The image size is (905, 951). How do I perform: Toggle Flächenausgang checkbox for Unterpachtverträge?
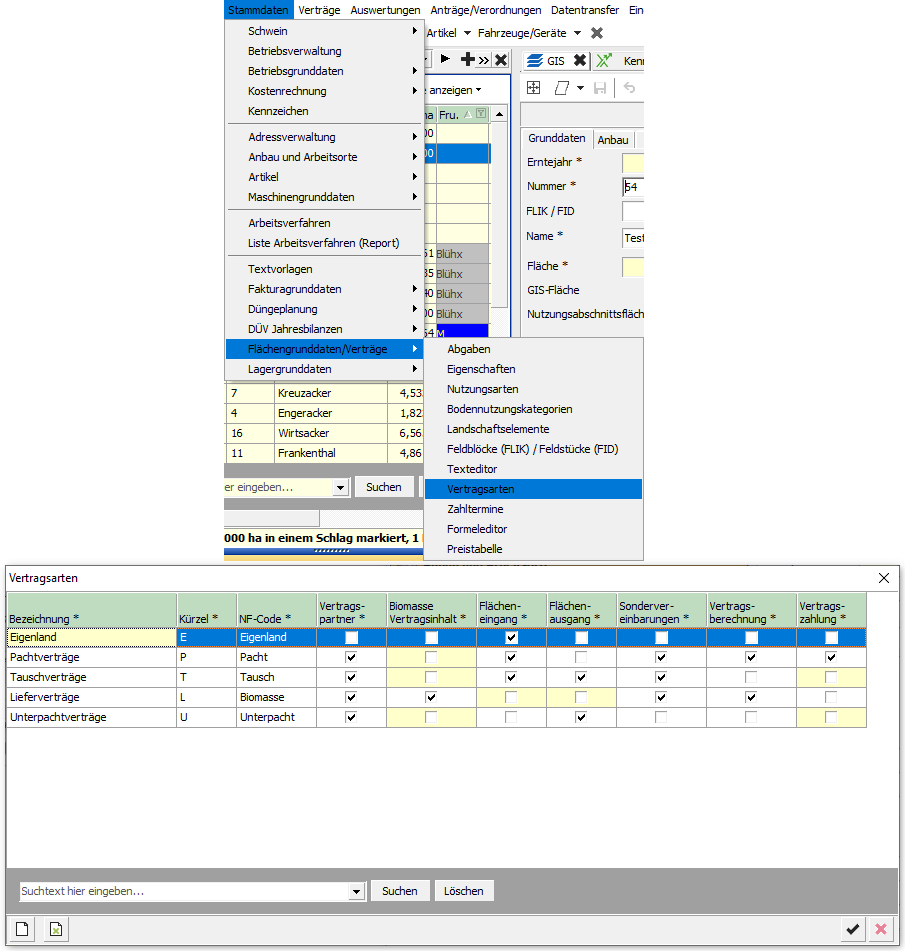click(x=581, y=717)
